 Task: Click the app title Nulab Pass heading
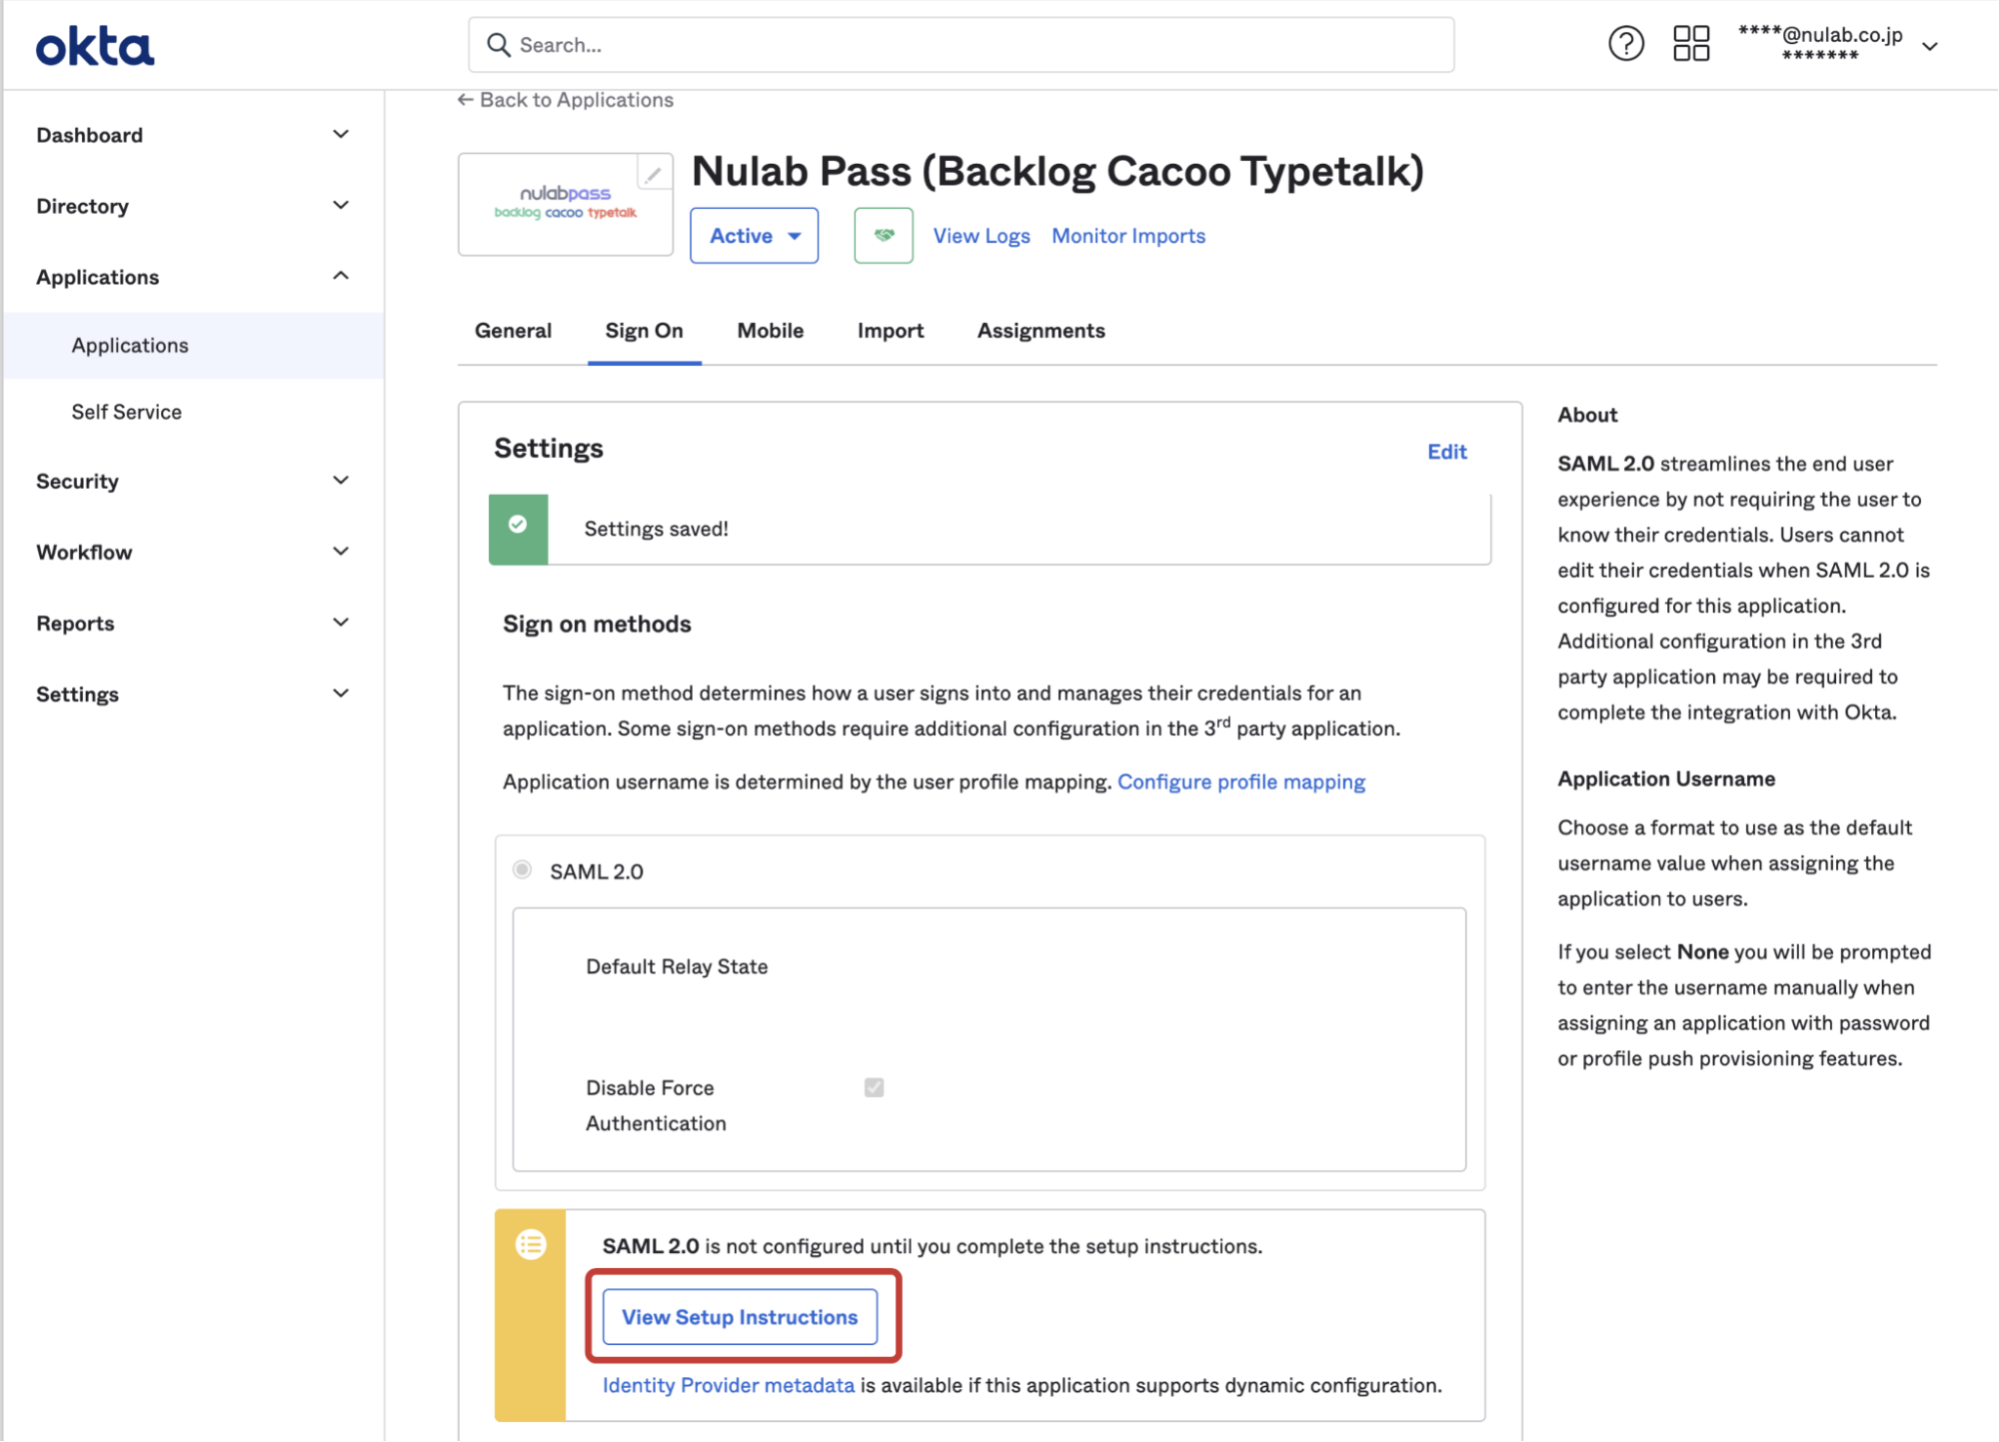tap(1058, 172)
